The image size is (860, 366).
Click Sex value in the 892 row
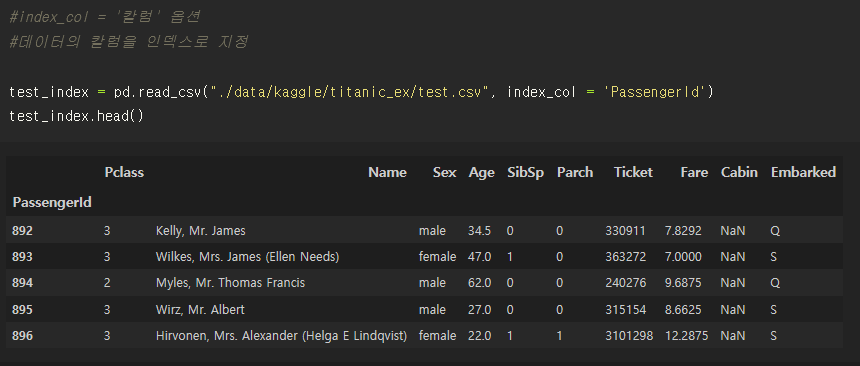coord(432,231)
